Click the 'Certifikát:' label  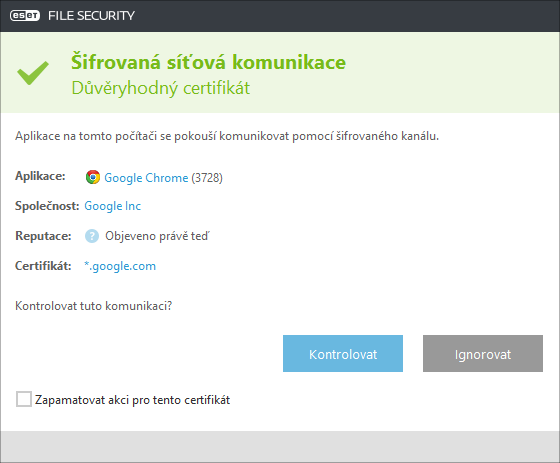[43, 266]
